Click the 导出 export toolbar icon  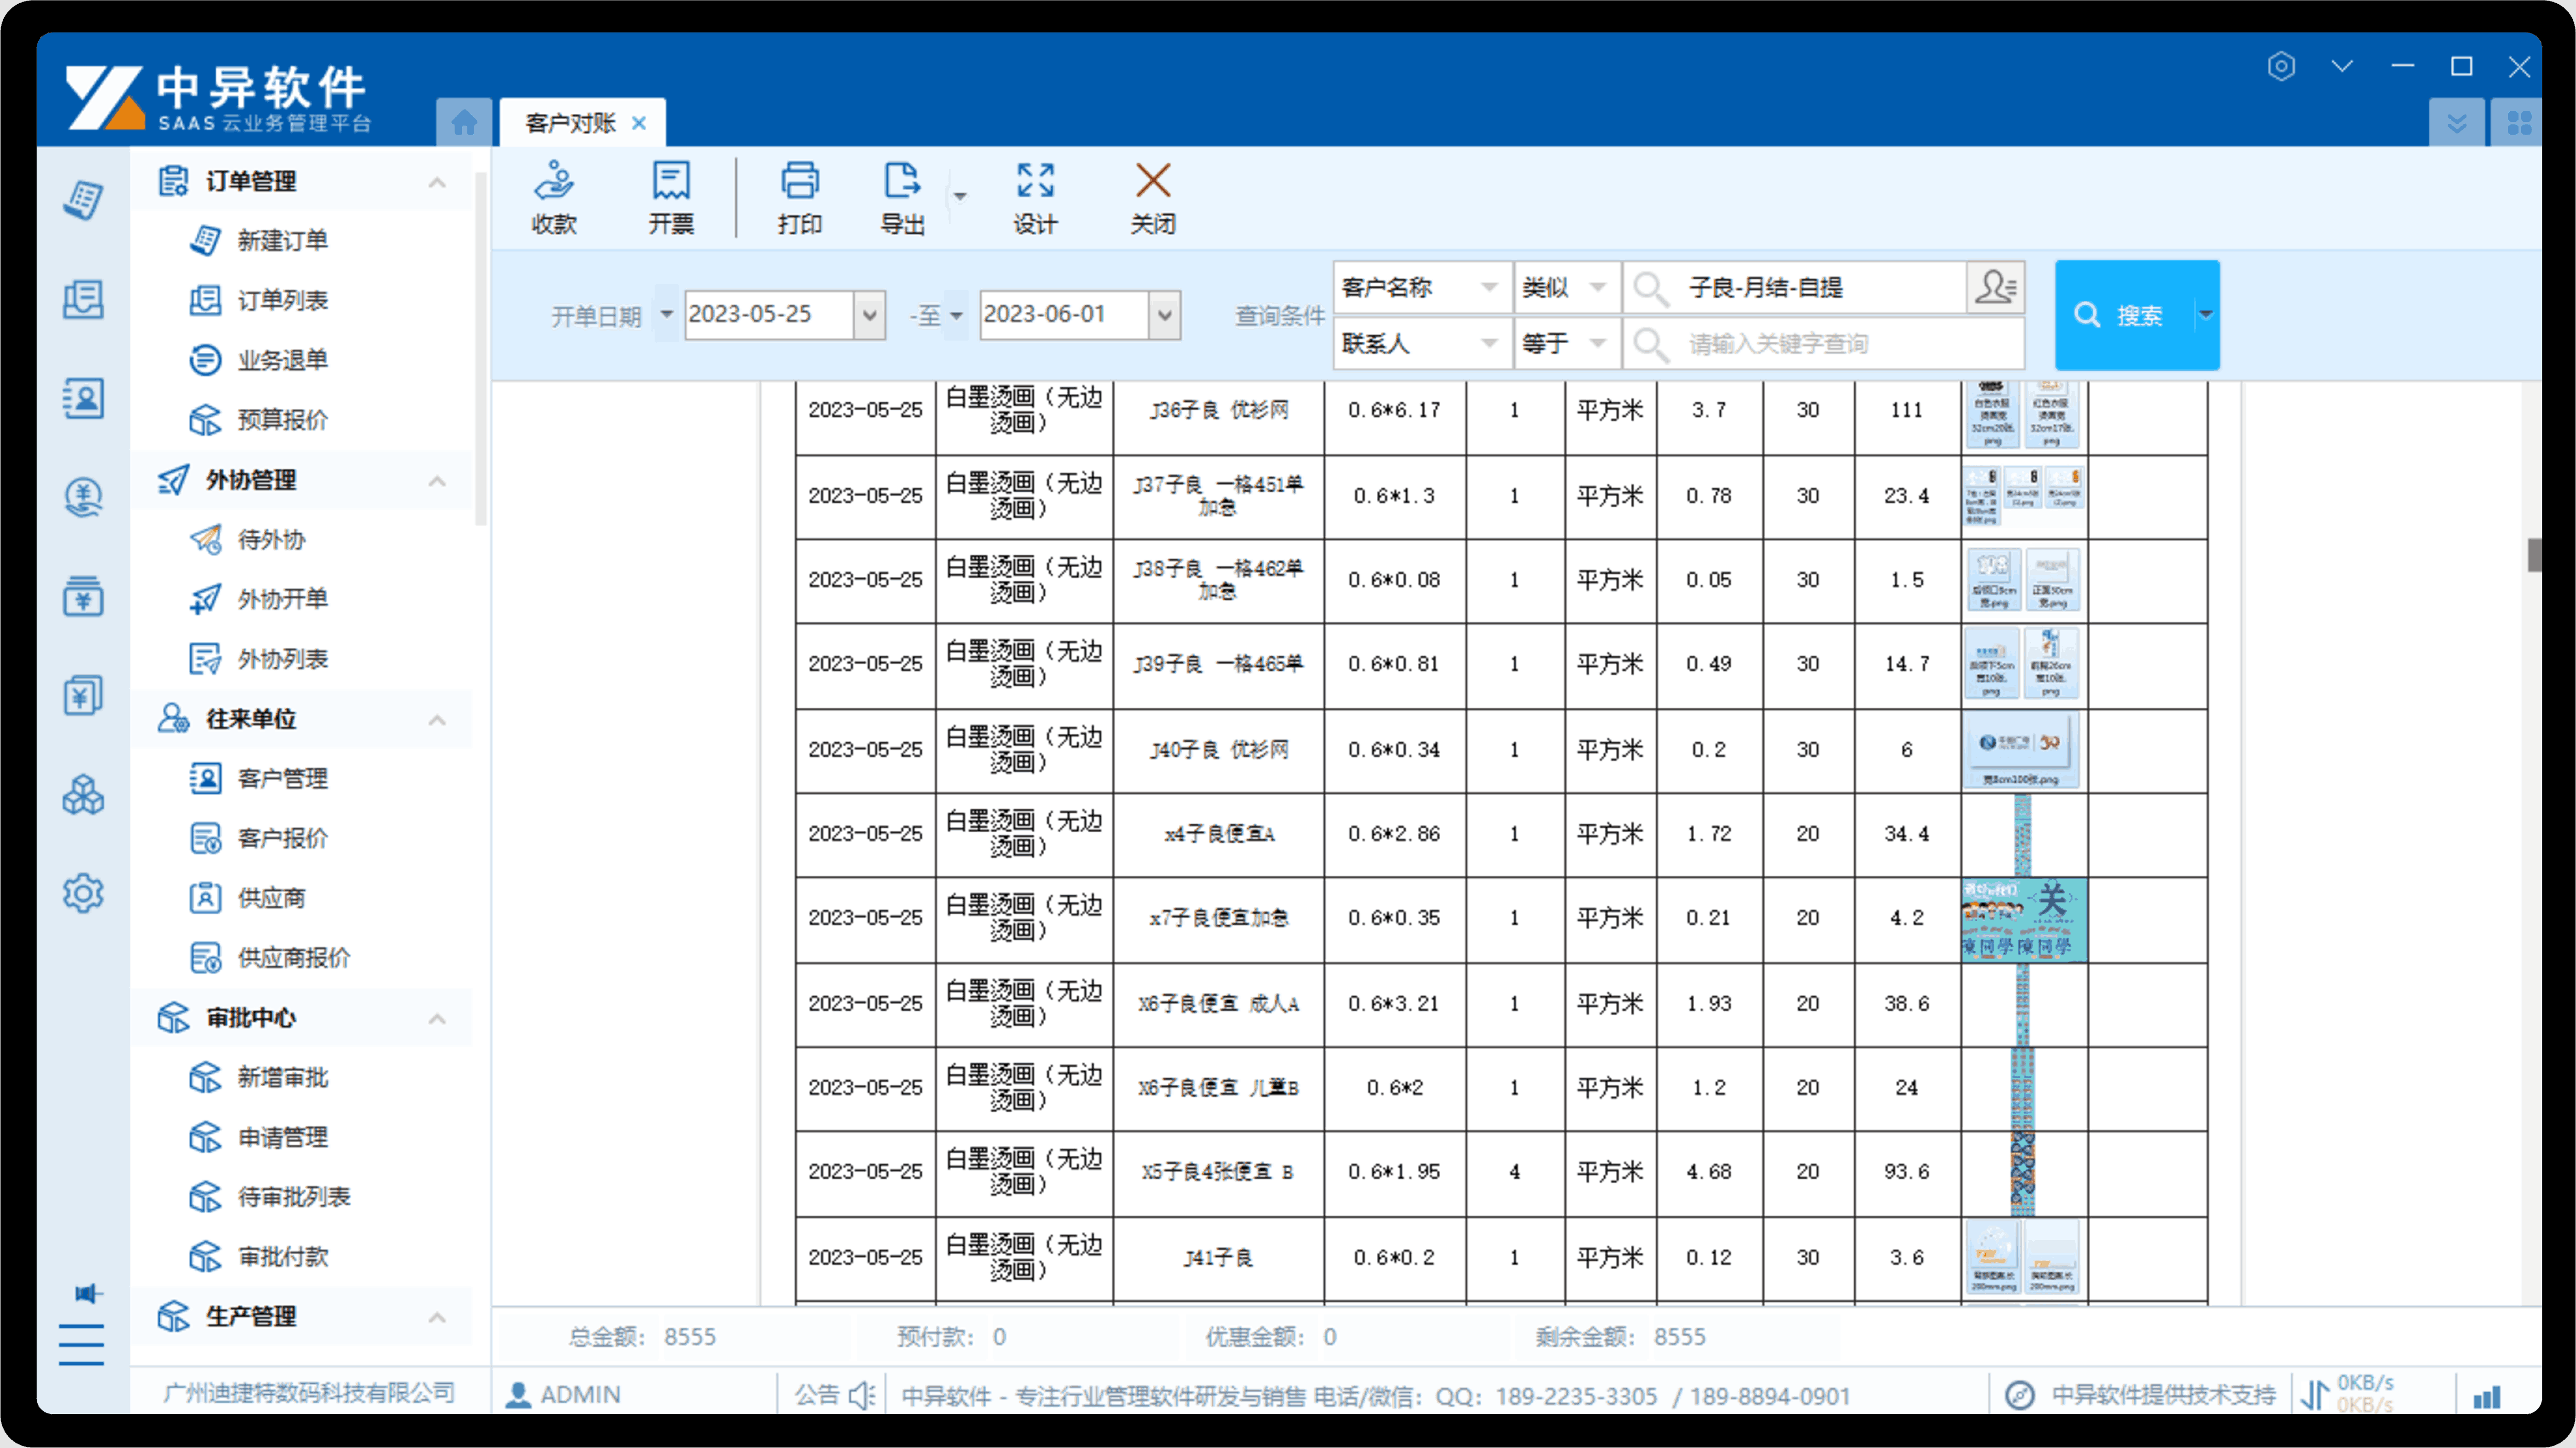click(902, 197)
